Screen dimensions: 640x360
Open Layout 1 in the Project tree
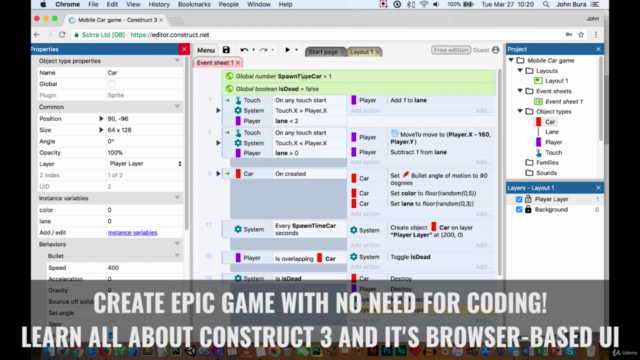coord(556,81)
